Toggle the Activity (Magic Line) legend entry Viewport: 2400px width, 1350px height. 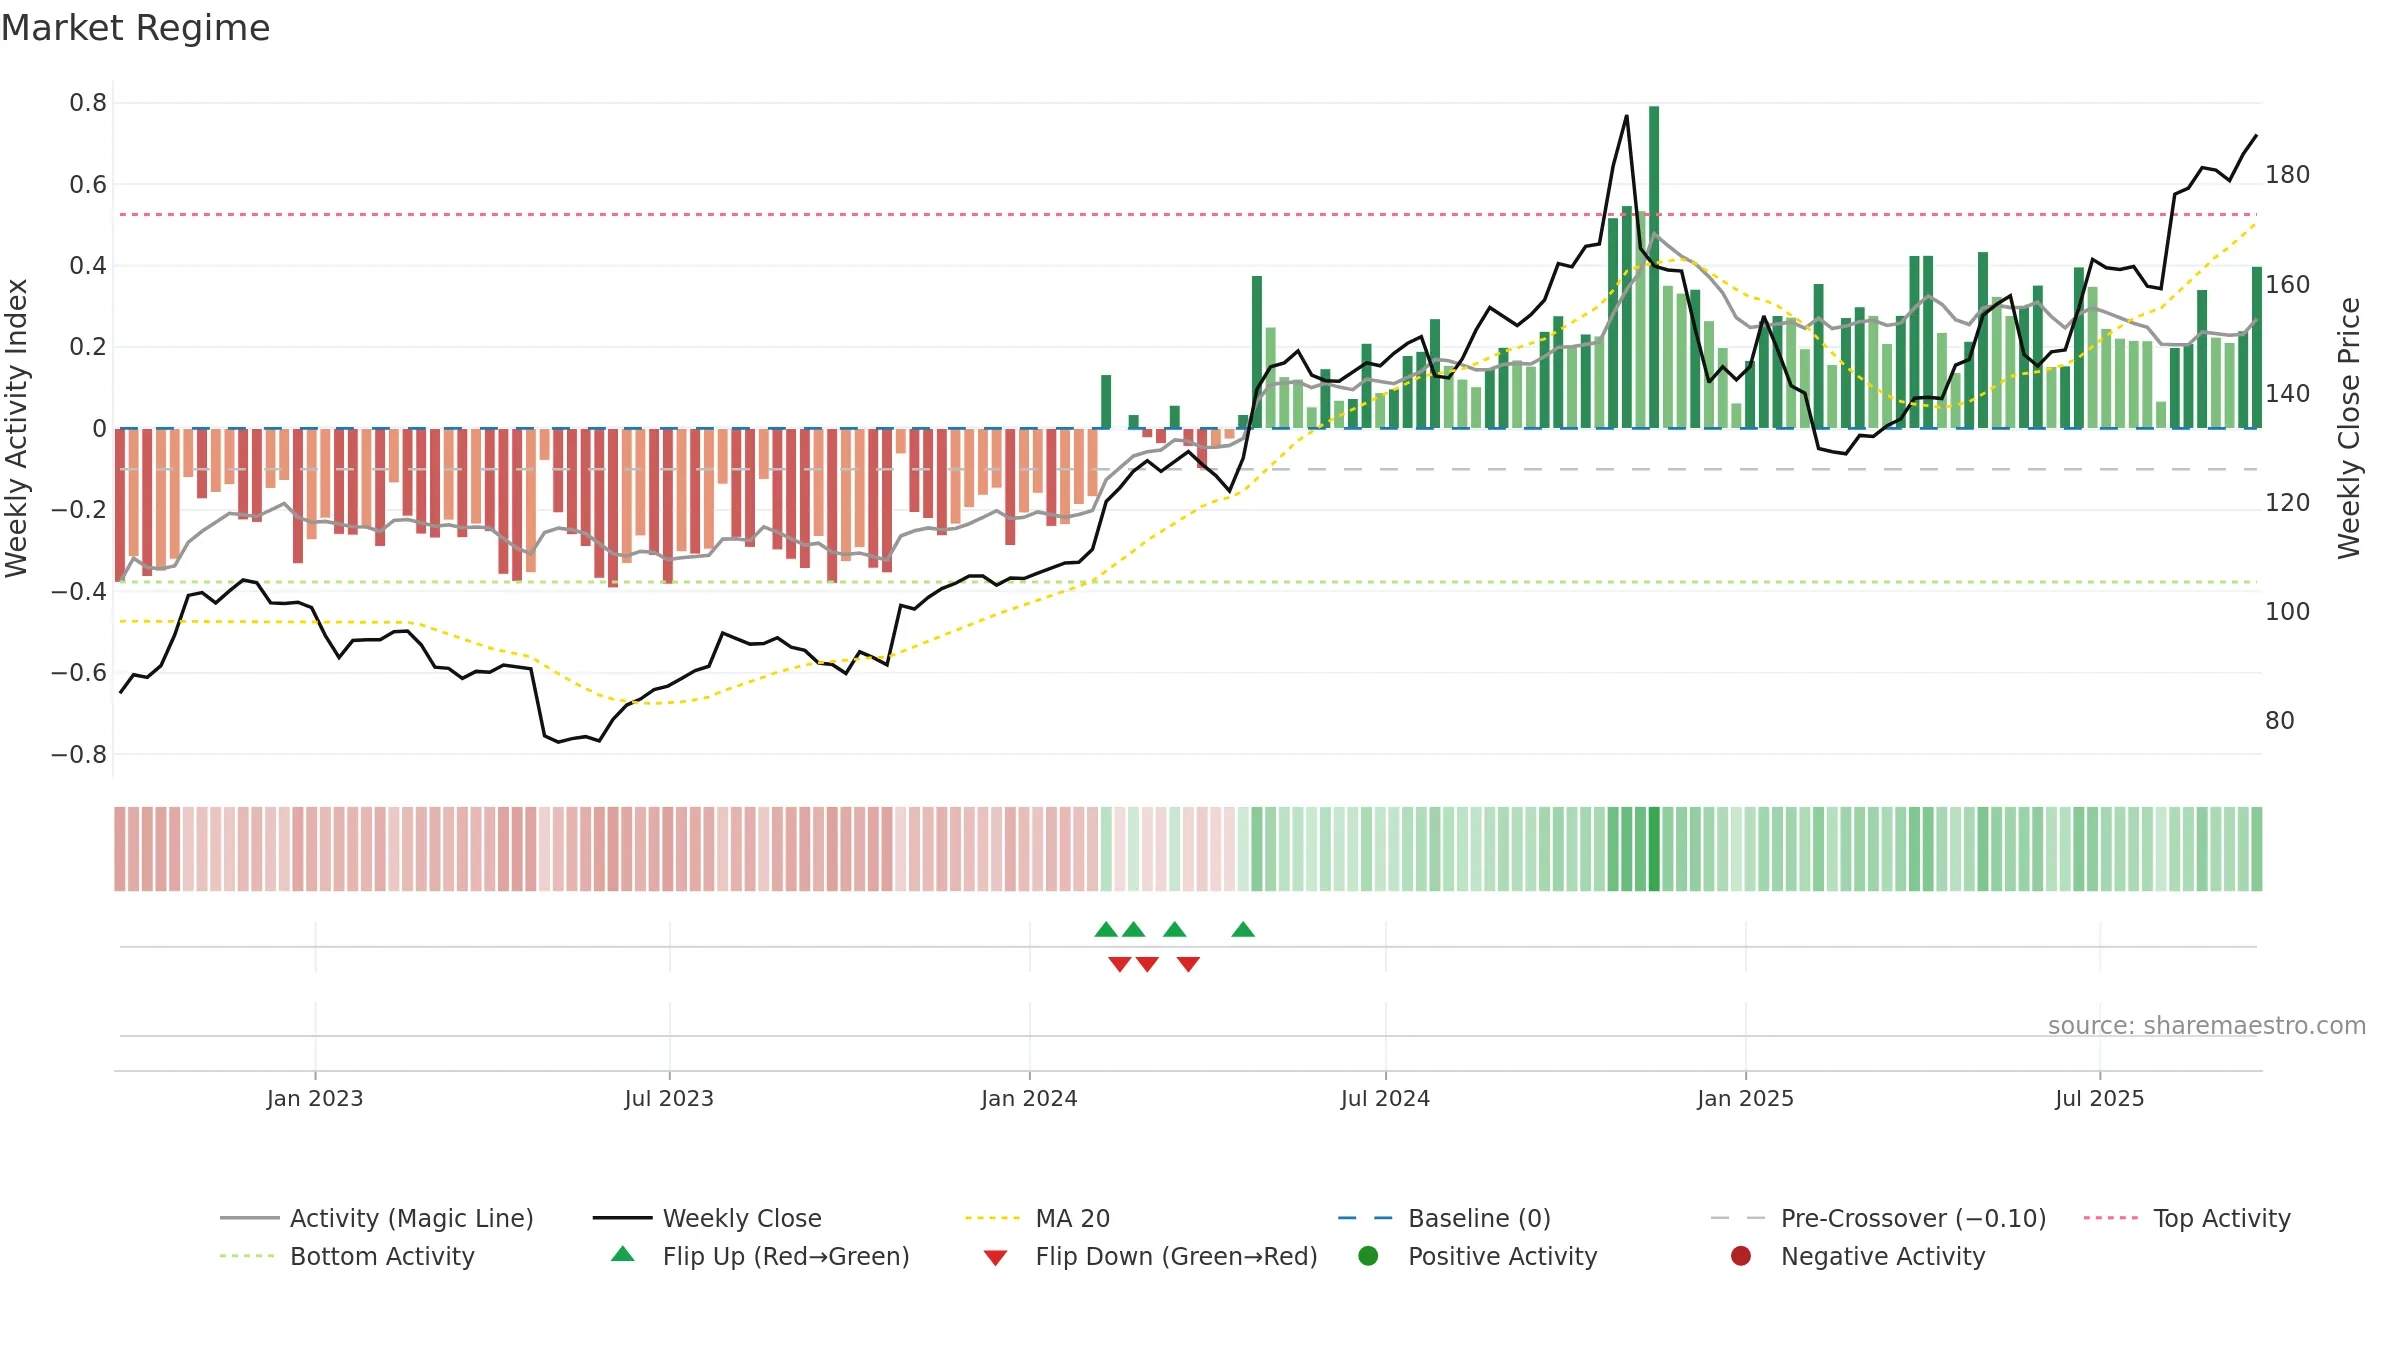[x=377, y=1218]
